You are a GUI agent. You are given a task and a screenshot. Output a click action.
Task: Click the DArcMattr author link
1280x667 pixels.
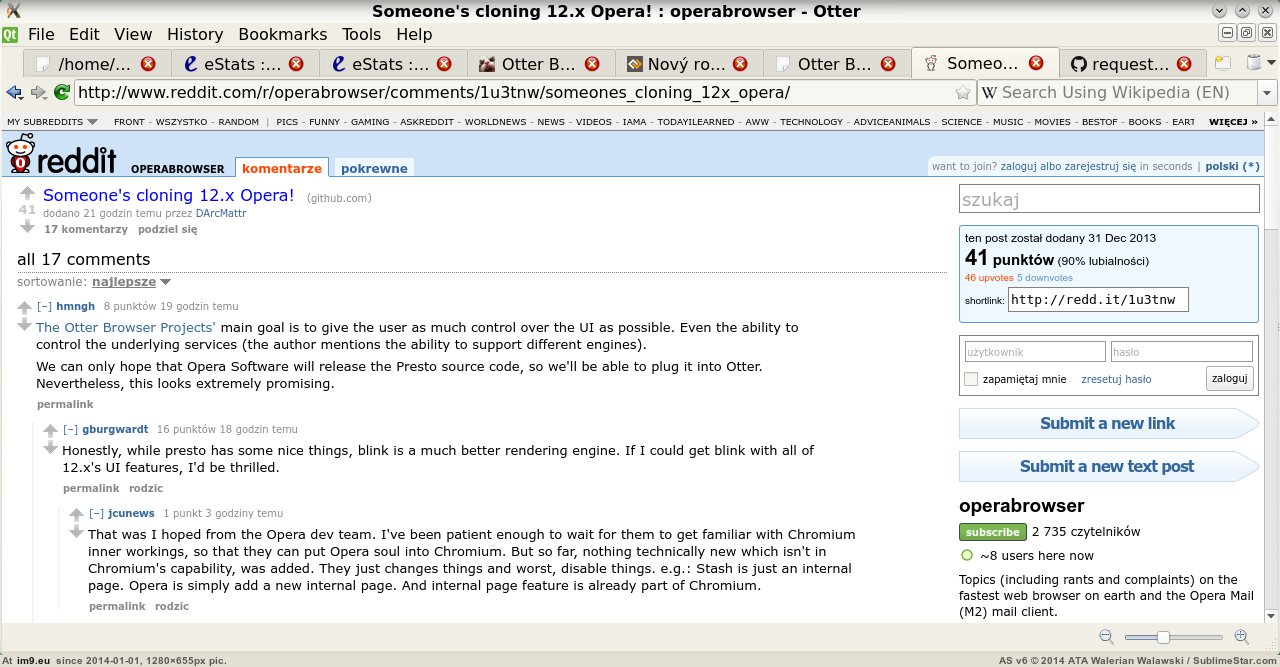220,213
